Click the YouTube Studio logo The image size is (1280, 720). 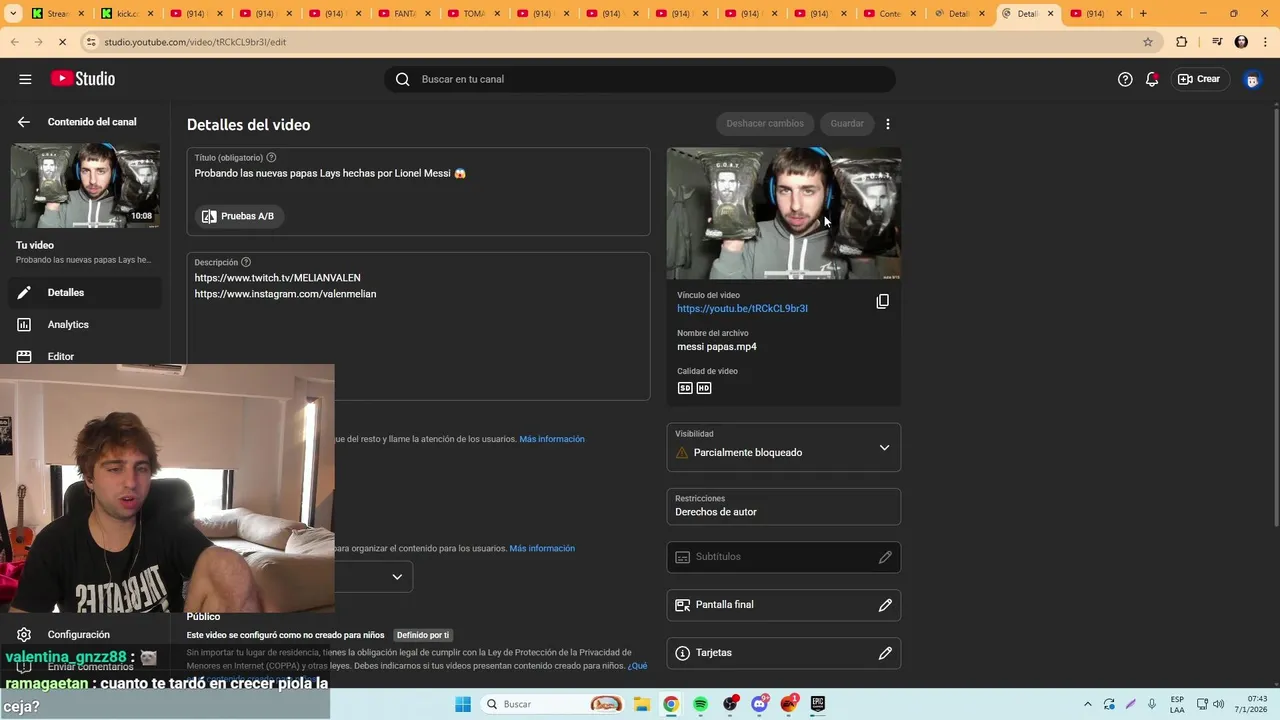(83, 79)
